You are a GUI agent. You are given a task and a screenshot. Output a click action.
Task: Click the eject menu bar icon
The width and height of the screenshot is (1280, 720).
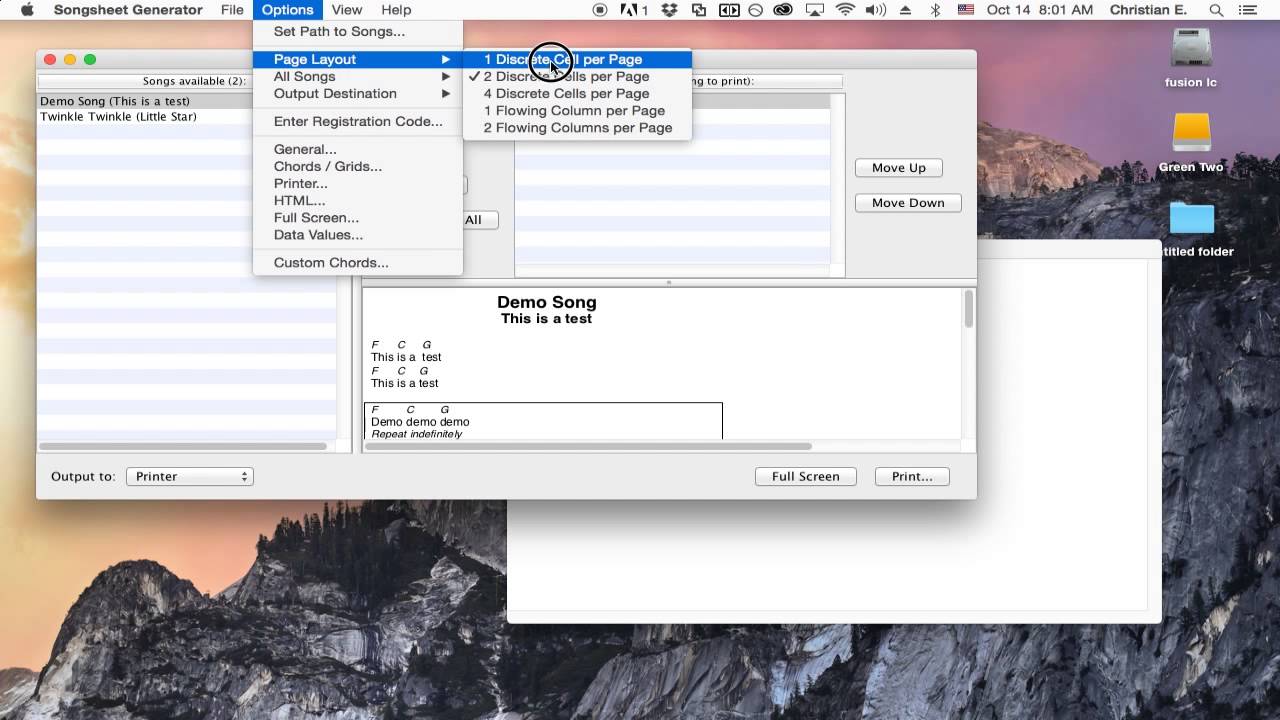[x=906, y=10]
